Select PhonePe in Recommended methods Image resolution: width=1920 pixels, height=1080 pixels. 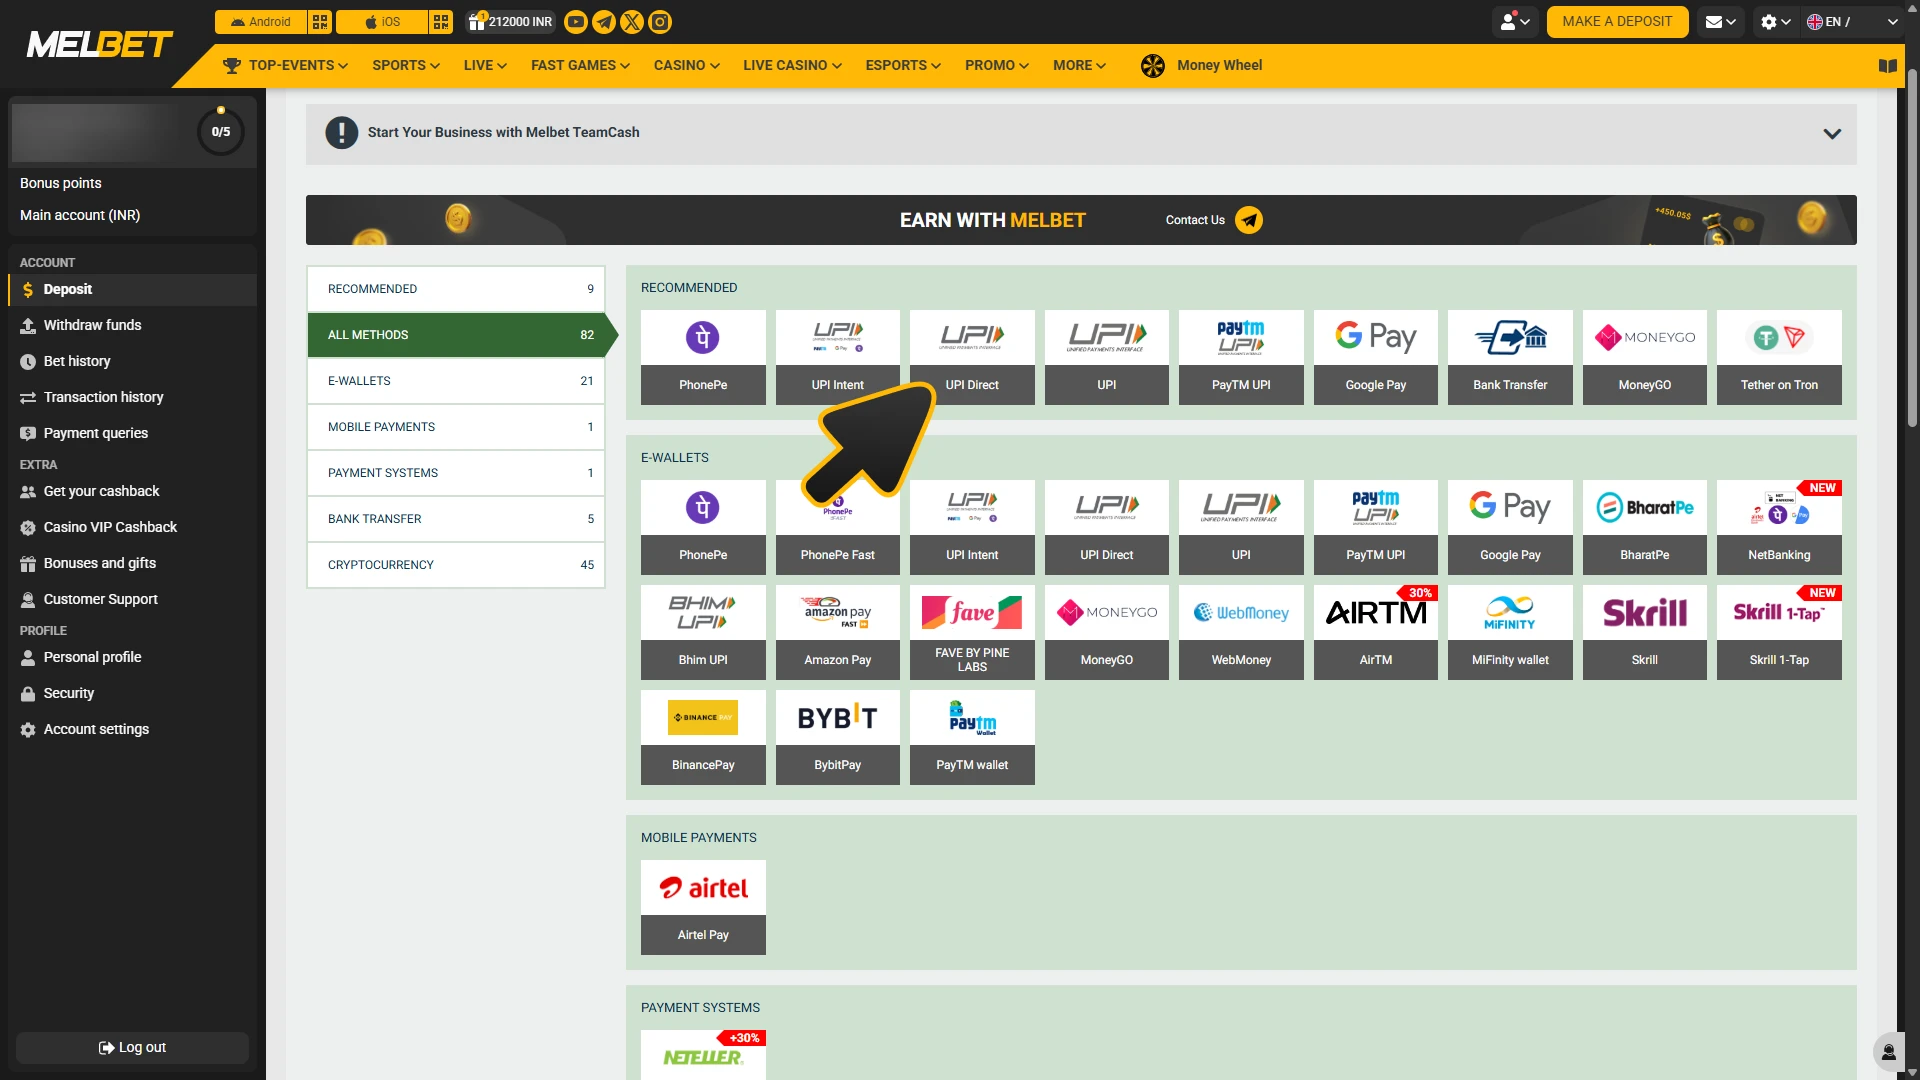[703, 357]
